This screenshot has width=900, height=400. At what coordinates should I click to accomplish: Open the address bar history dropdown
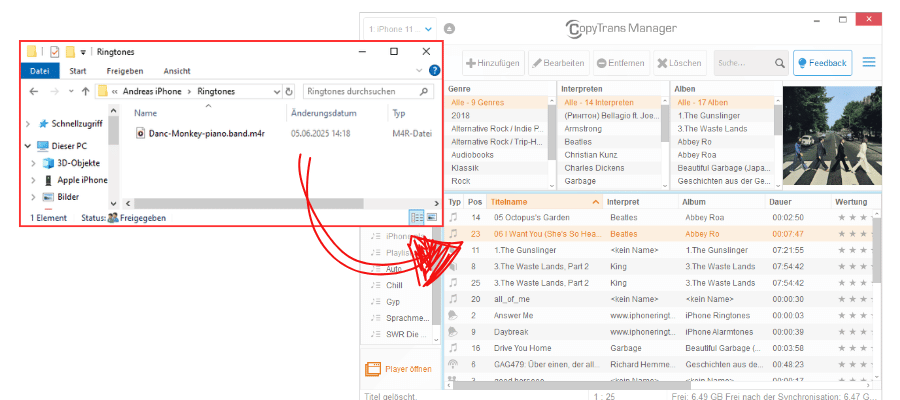[277, 91]
